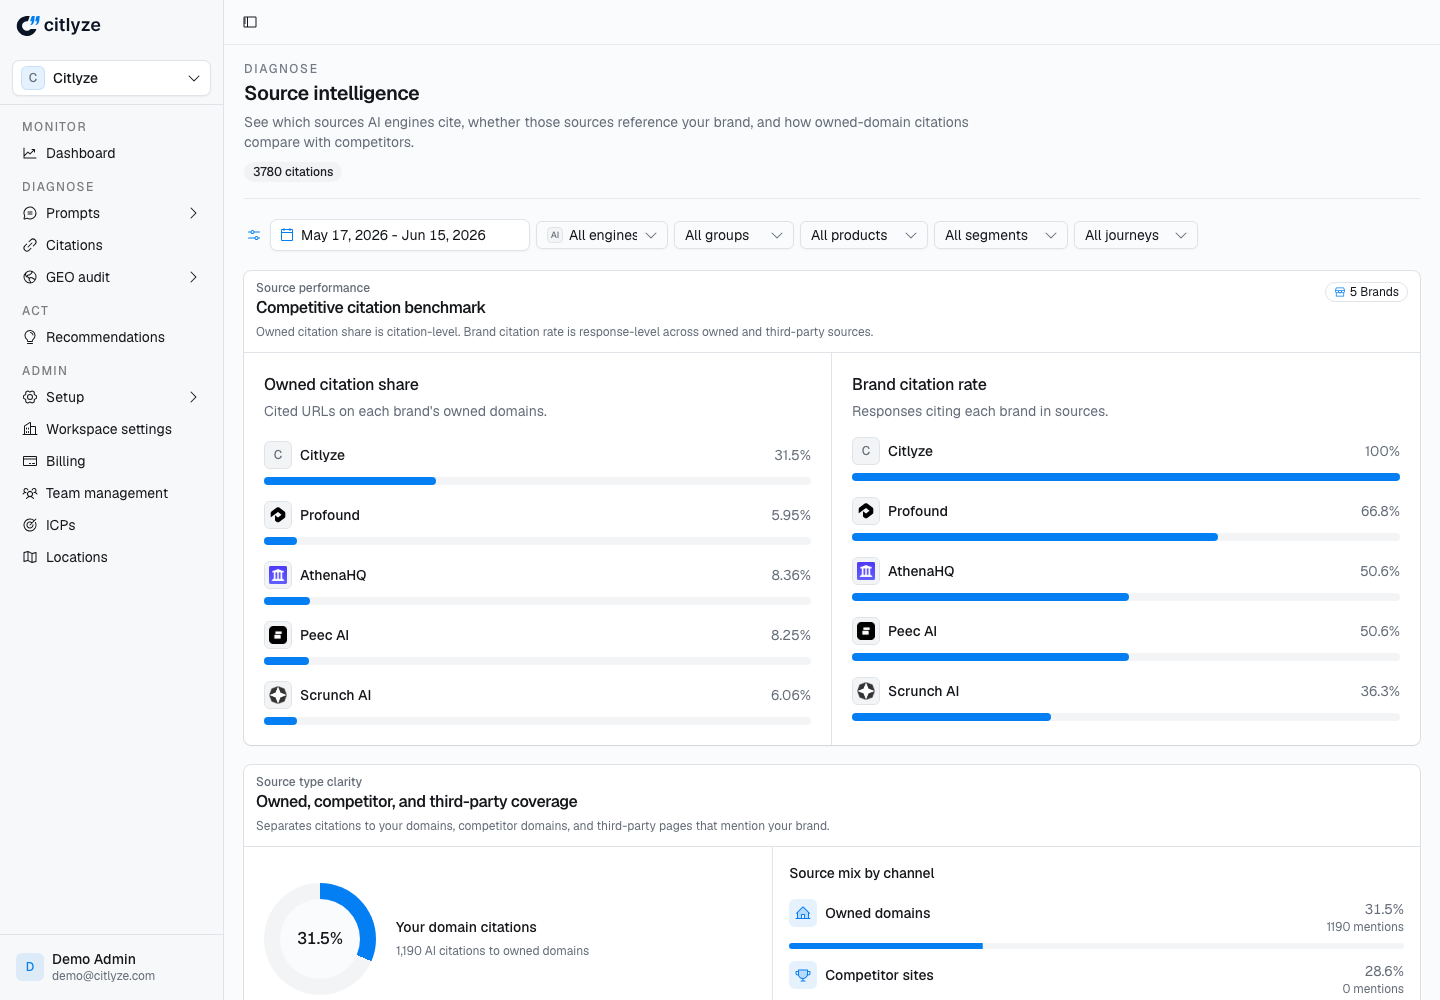
Task: Click the Owned domains progress bar
Action: click(1096, 945)
